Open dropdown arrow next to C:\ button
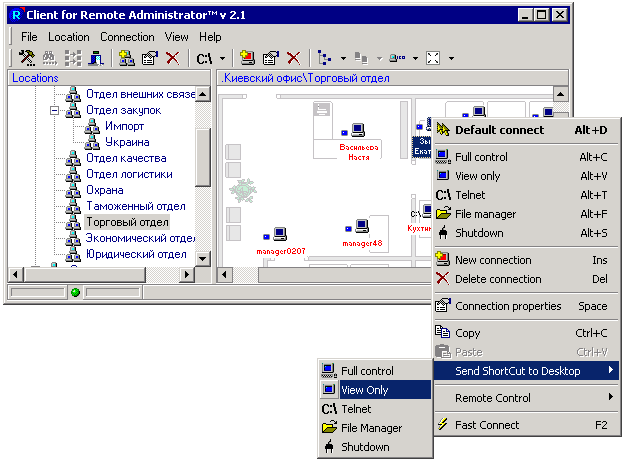Viewport: 623px width, 460px height. click(x=222, y=58)
